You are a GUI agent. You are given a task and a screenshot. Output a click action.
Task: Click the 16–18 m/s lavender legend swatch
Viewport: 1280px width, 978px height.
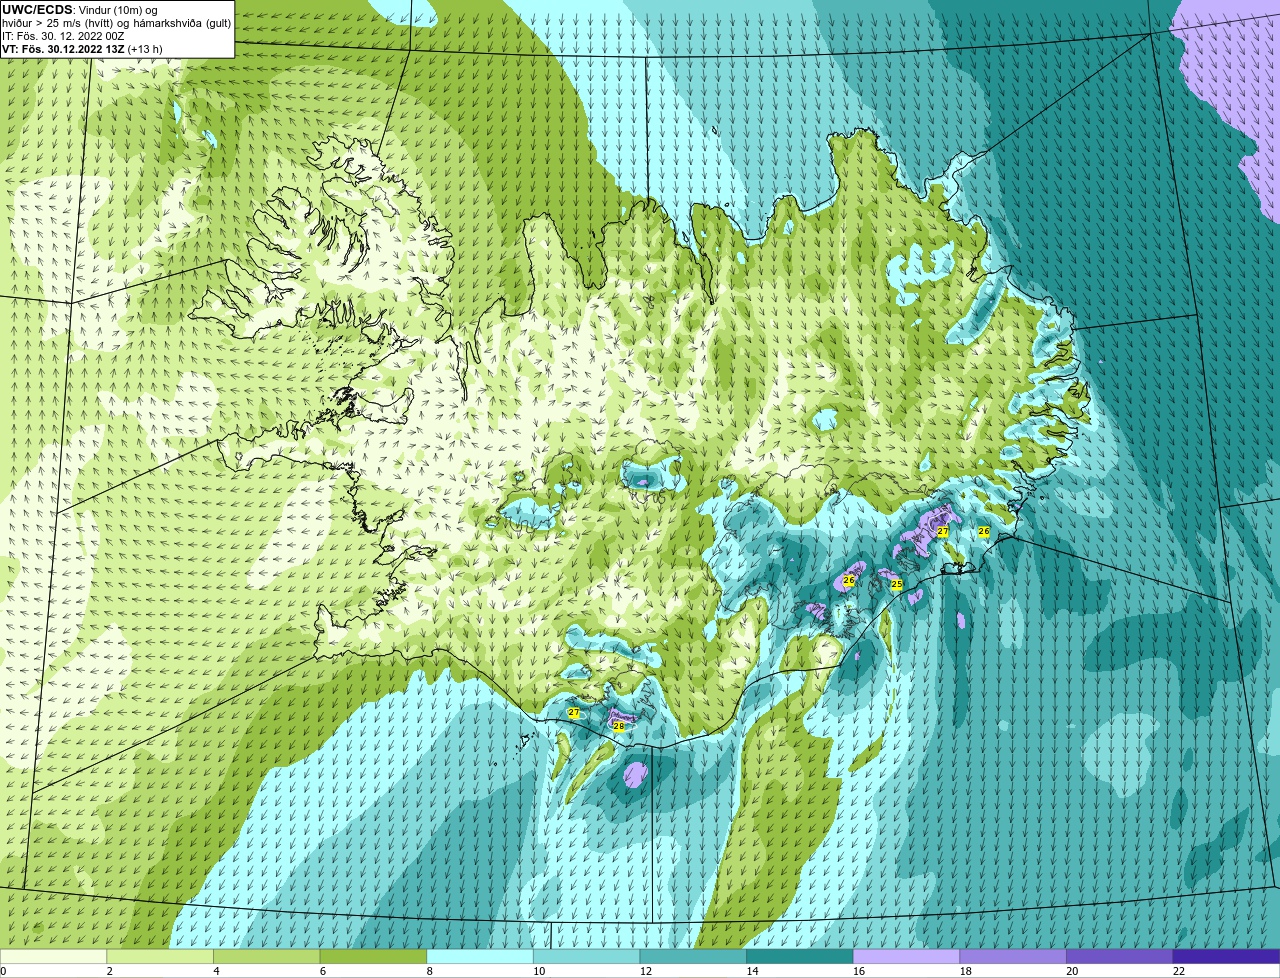[907, 956]
